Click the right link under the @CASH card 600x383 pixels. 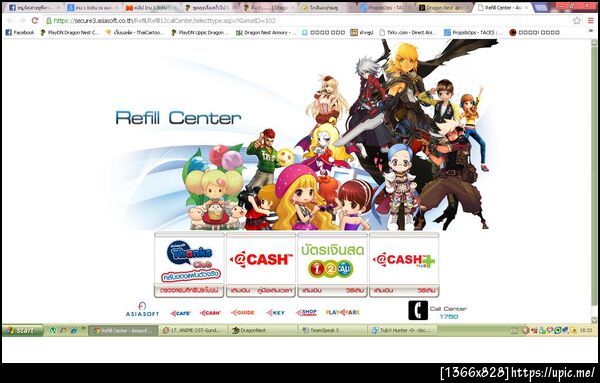point(275,291)
